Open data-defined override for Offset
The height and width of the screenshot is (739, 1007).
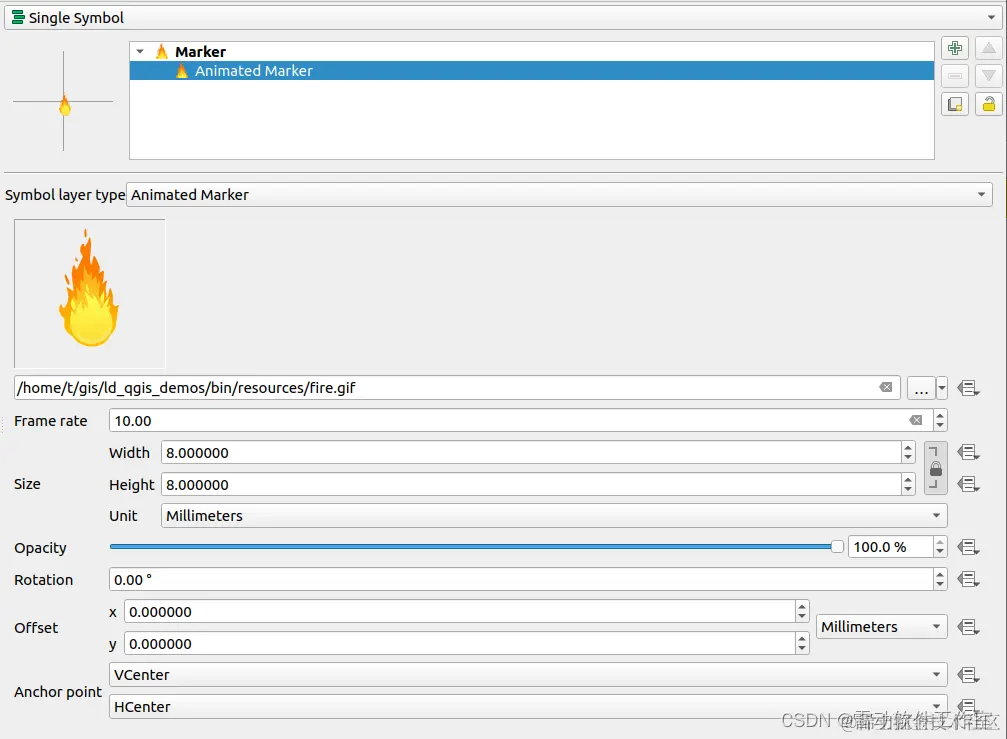[x=968, y=627]
